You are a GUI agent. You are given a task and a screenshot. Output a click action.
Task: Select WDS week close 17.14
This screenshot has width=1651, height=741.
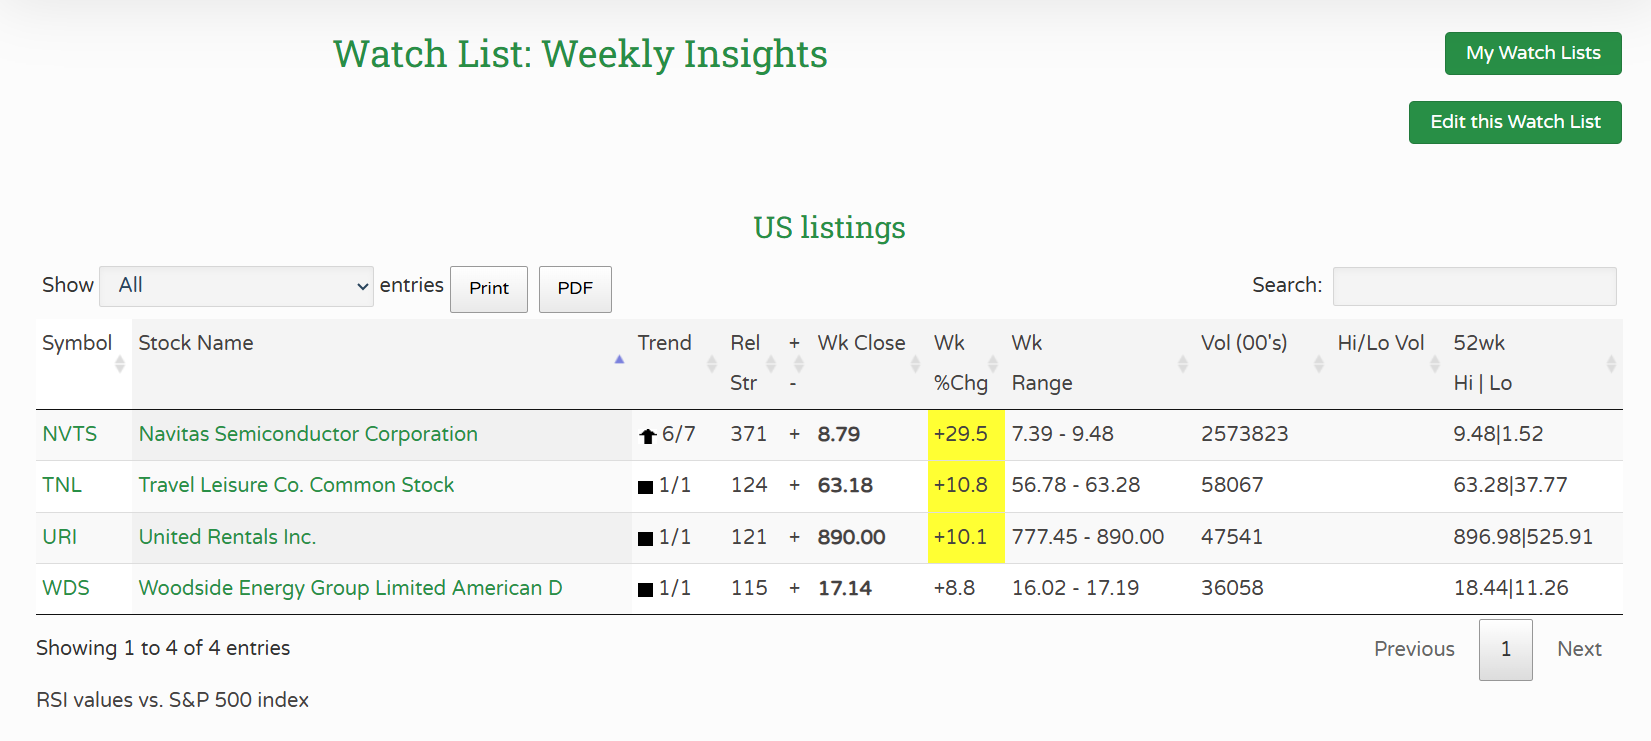[845, 588]
